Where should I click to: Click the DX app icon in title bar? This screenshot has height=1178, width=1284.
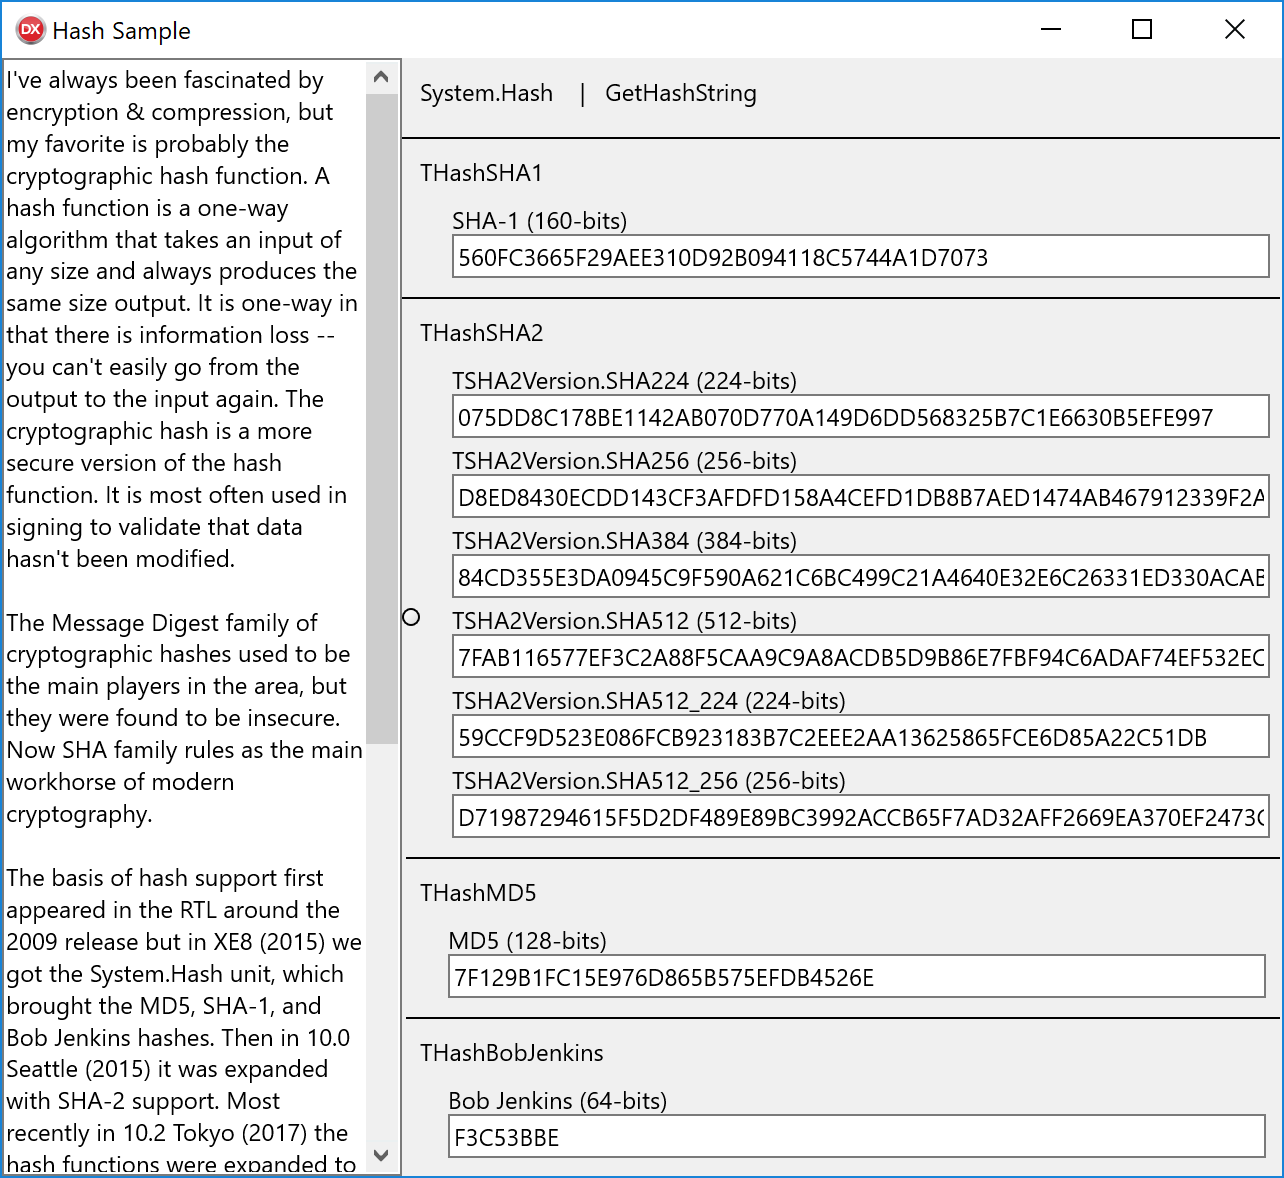30,30
